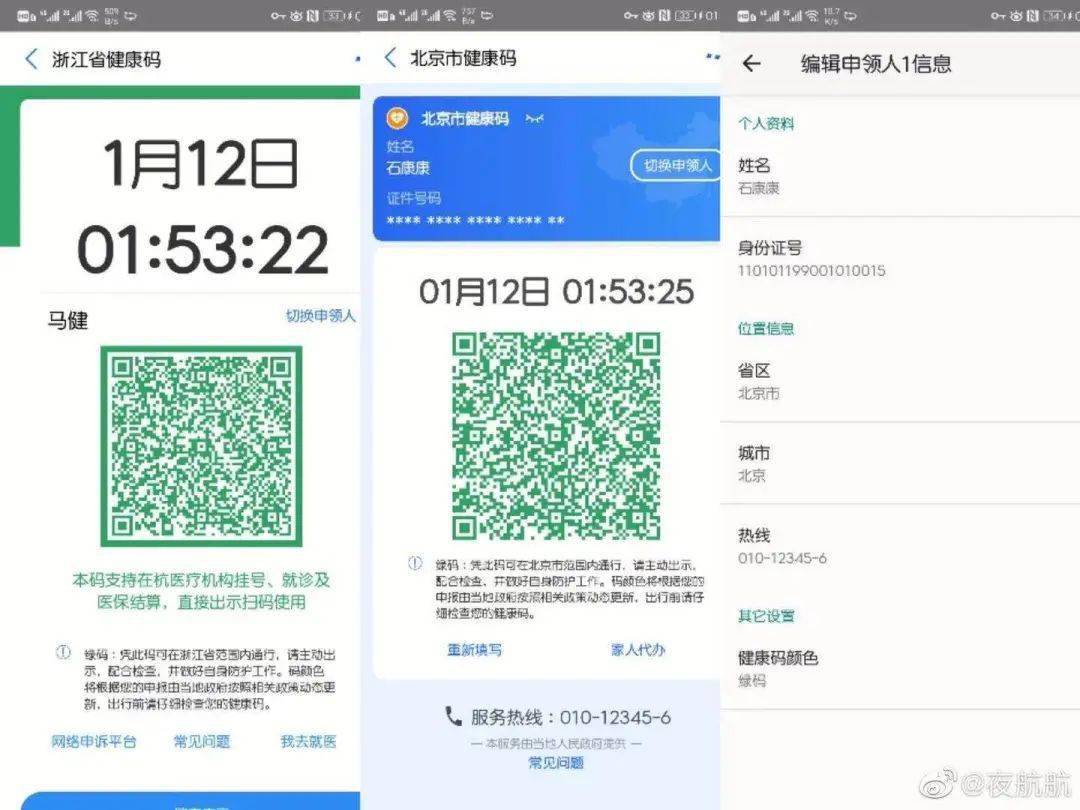Tap the back arrow on 编辑申领人1信息 page

coord(752,64)
